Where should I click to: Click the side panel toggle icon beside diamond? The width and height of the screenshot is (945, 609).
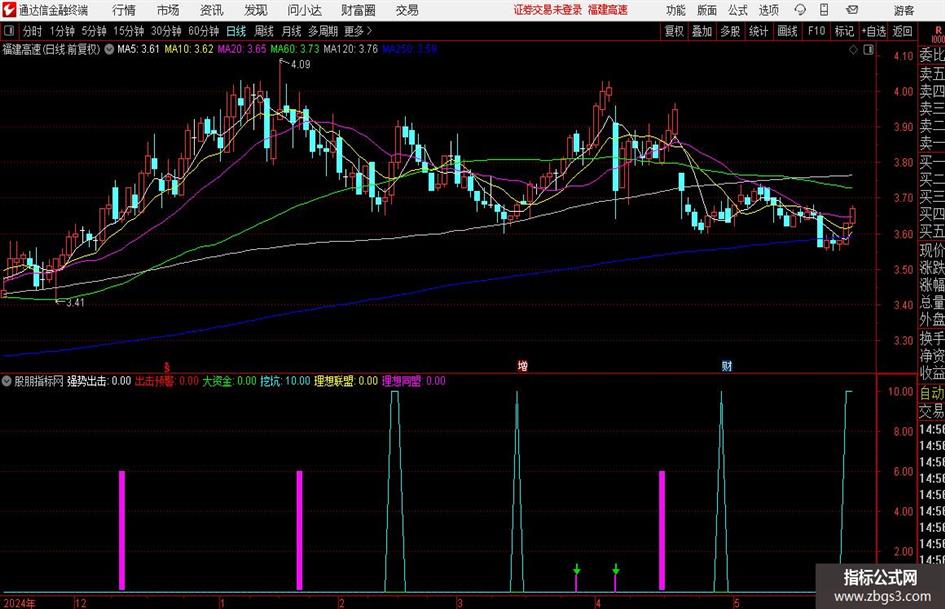868,50
